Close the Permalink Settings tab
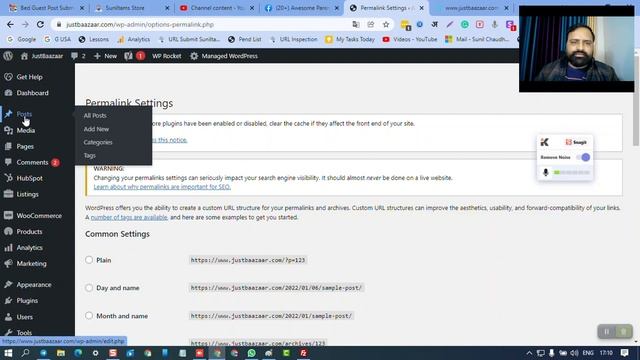Screen dimensions: 640x360 click(x=422, y=8)
